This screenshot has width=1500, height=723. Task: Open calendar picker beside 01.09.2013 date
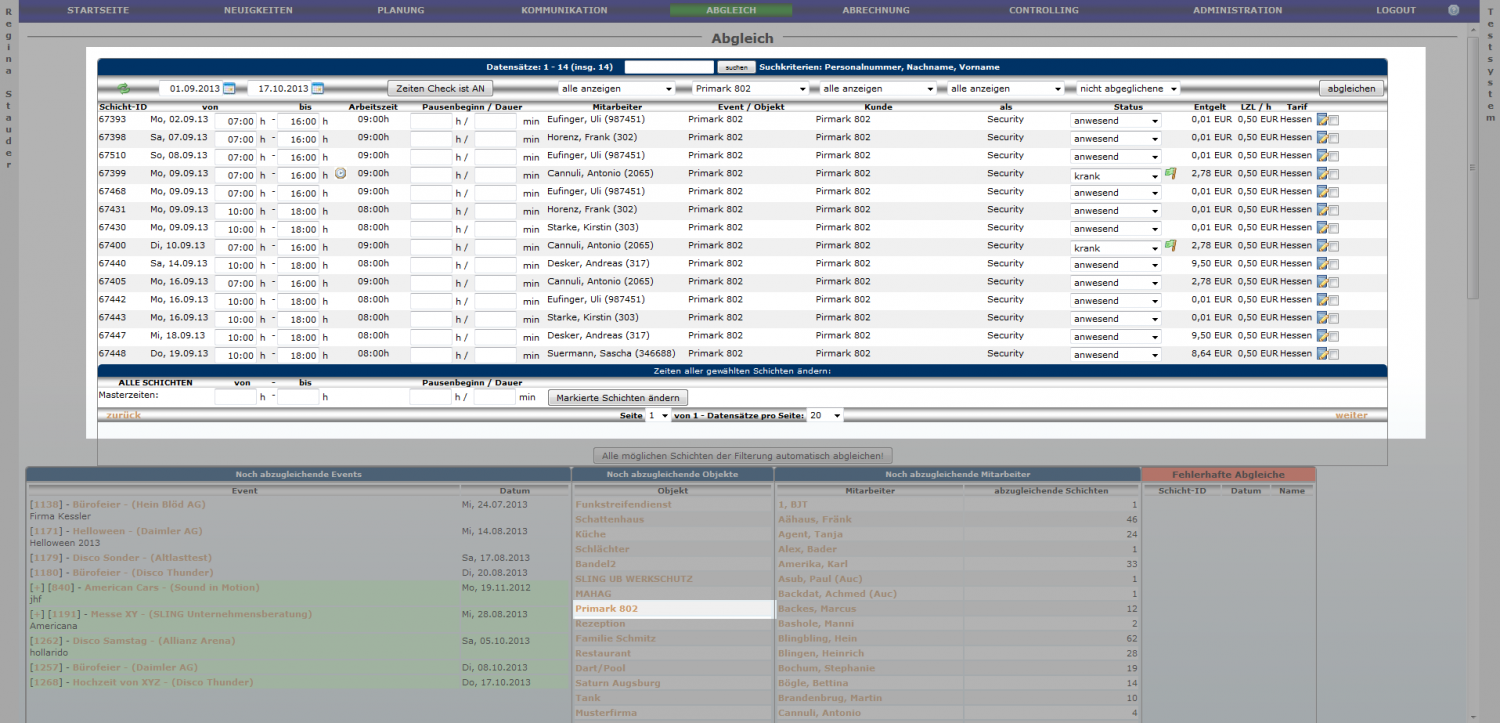pos(229,89)
